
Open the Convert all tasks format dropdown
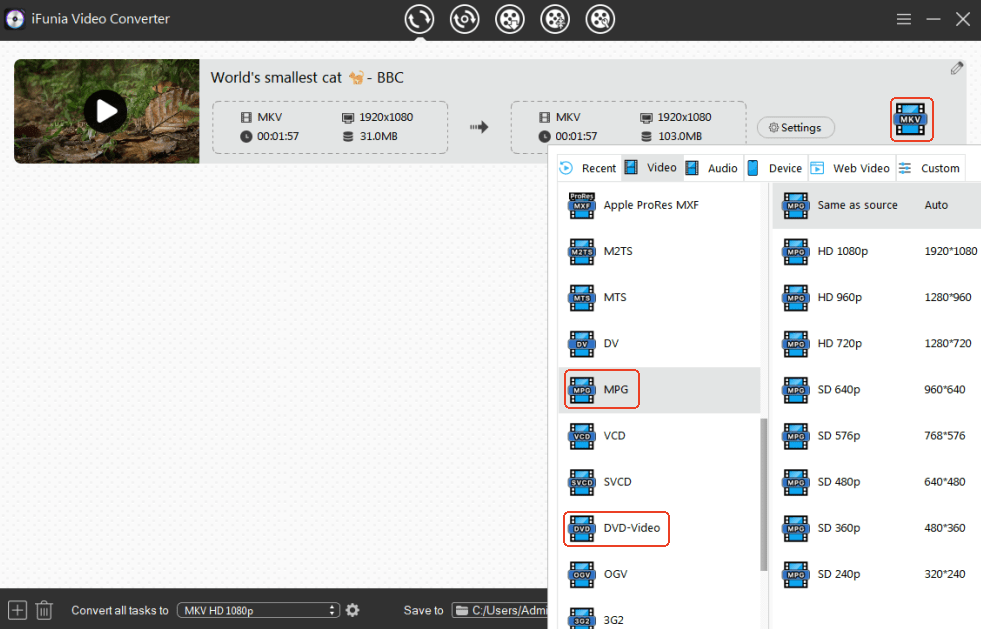coord(259,610)
